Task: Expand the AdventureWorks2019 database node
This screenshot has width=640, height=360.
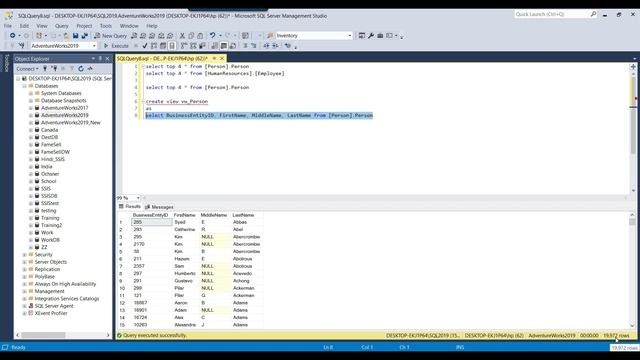Action: [x=31, y=116]
